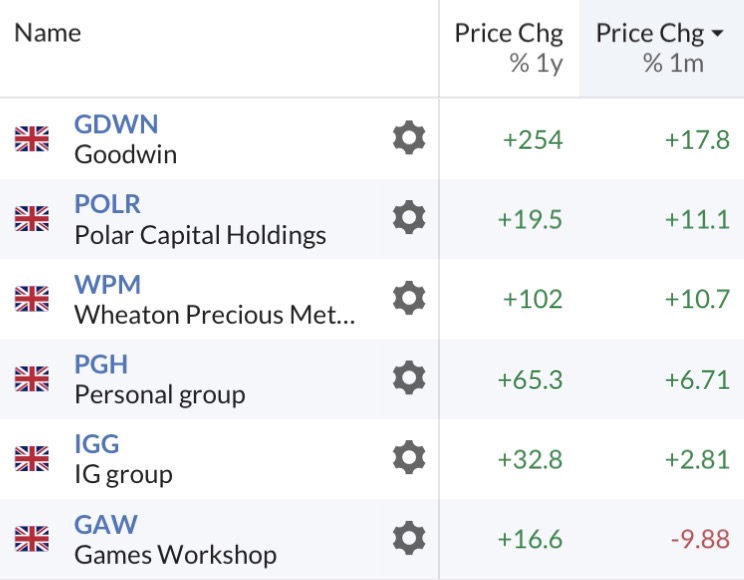The image size is (744, 580).
Task: Click the UK flag next to GDWN
Action: click(32, 139)
